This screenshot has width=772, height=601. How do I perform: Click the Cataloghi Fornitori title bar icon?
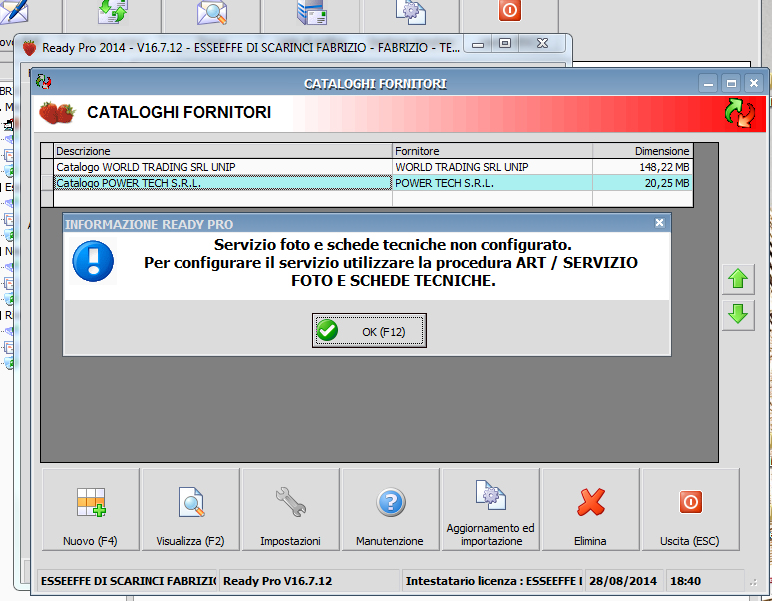[x=43, y=82]
